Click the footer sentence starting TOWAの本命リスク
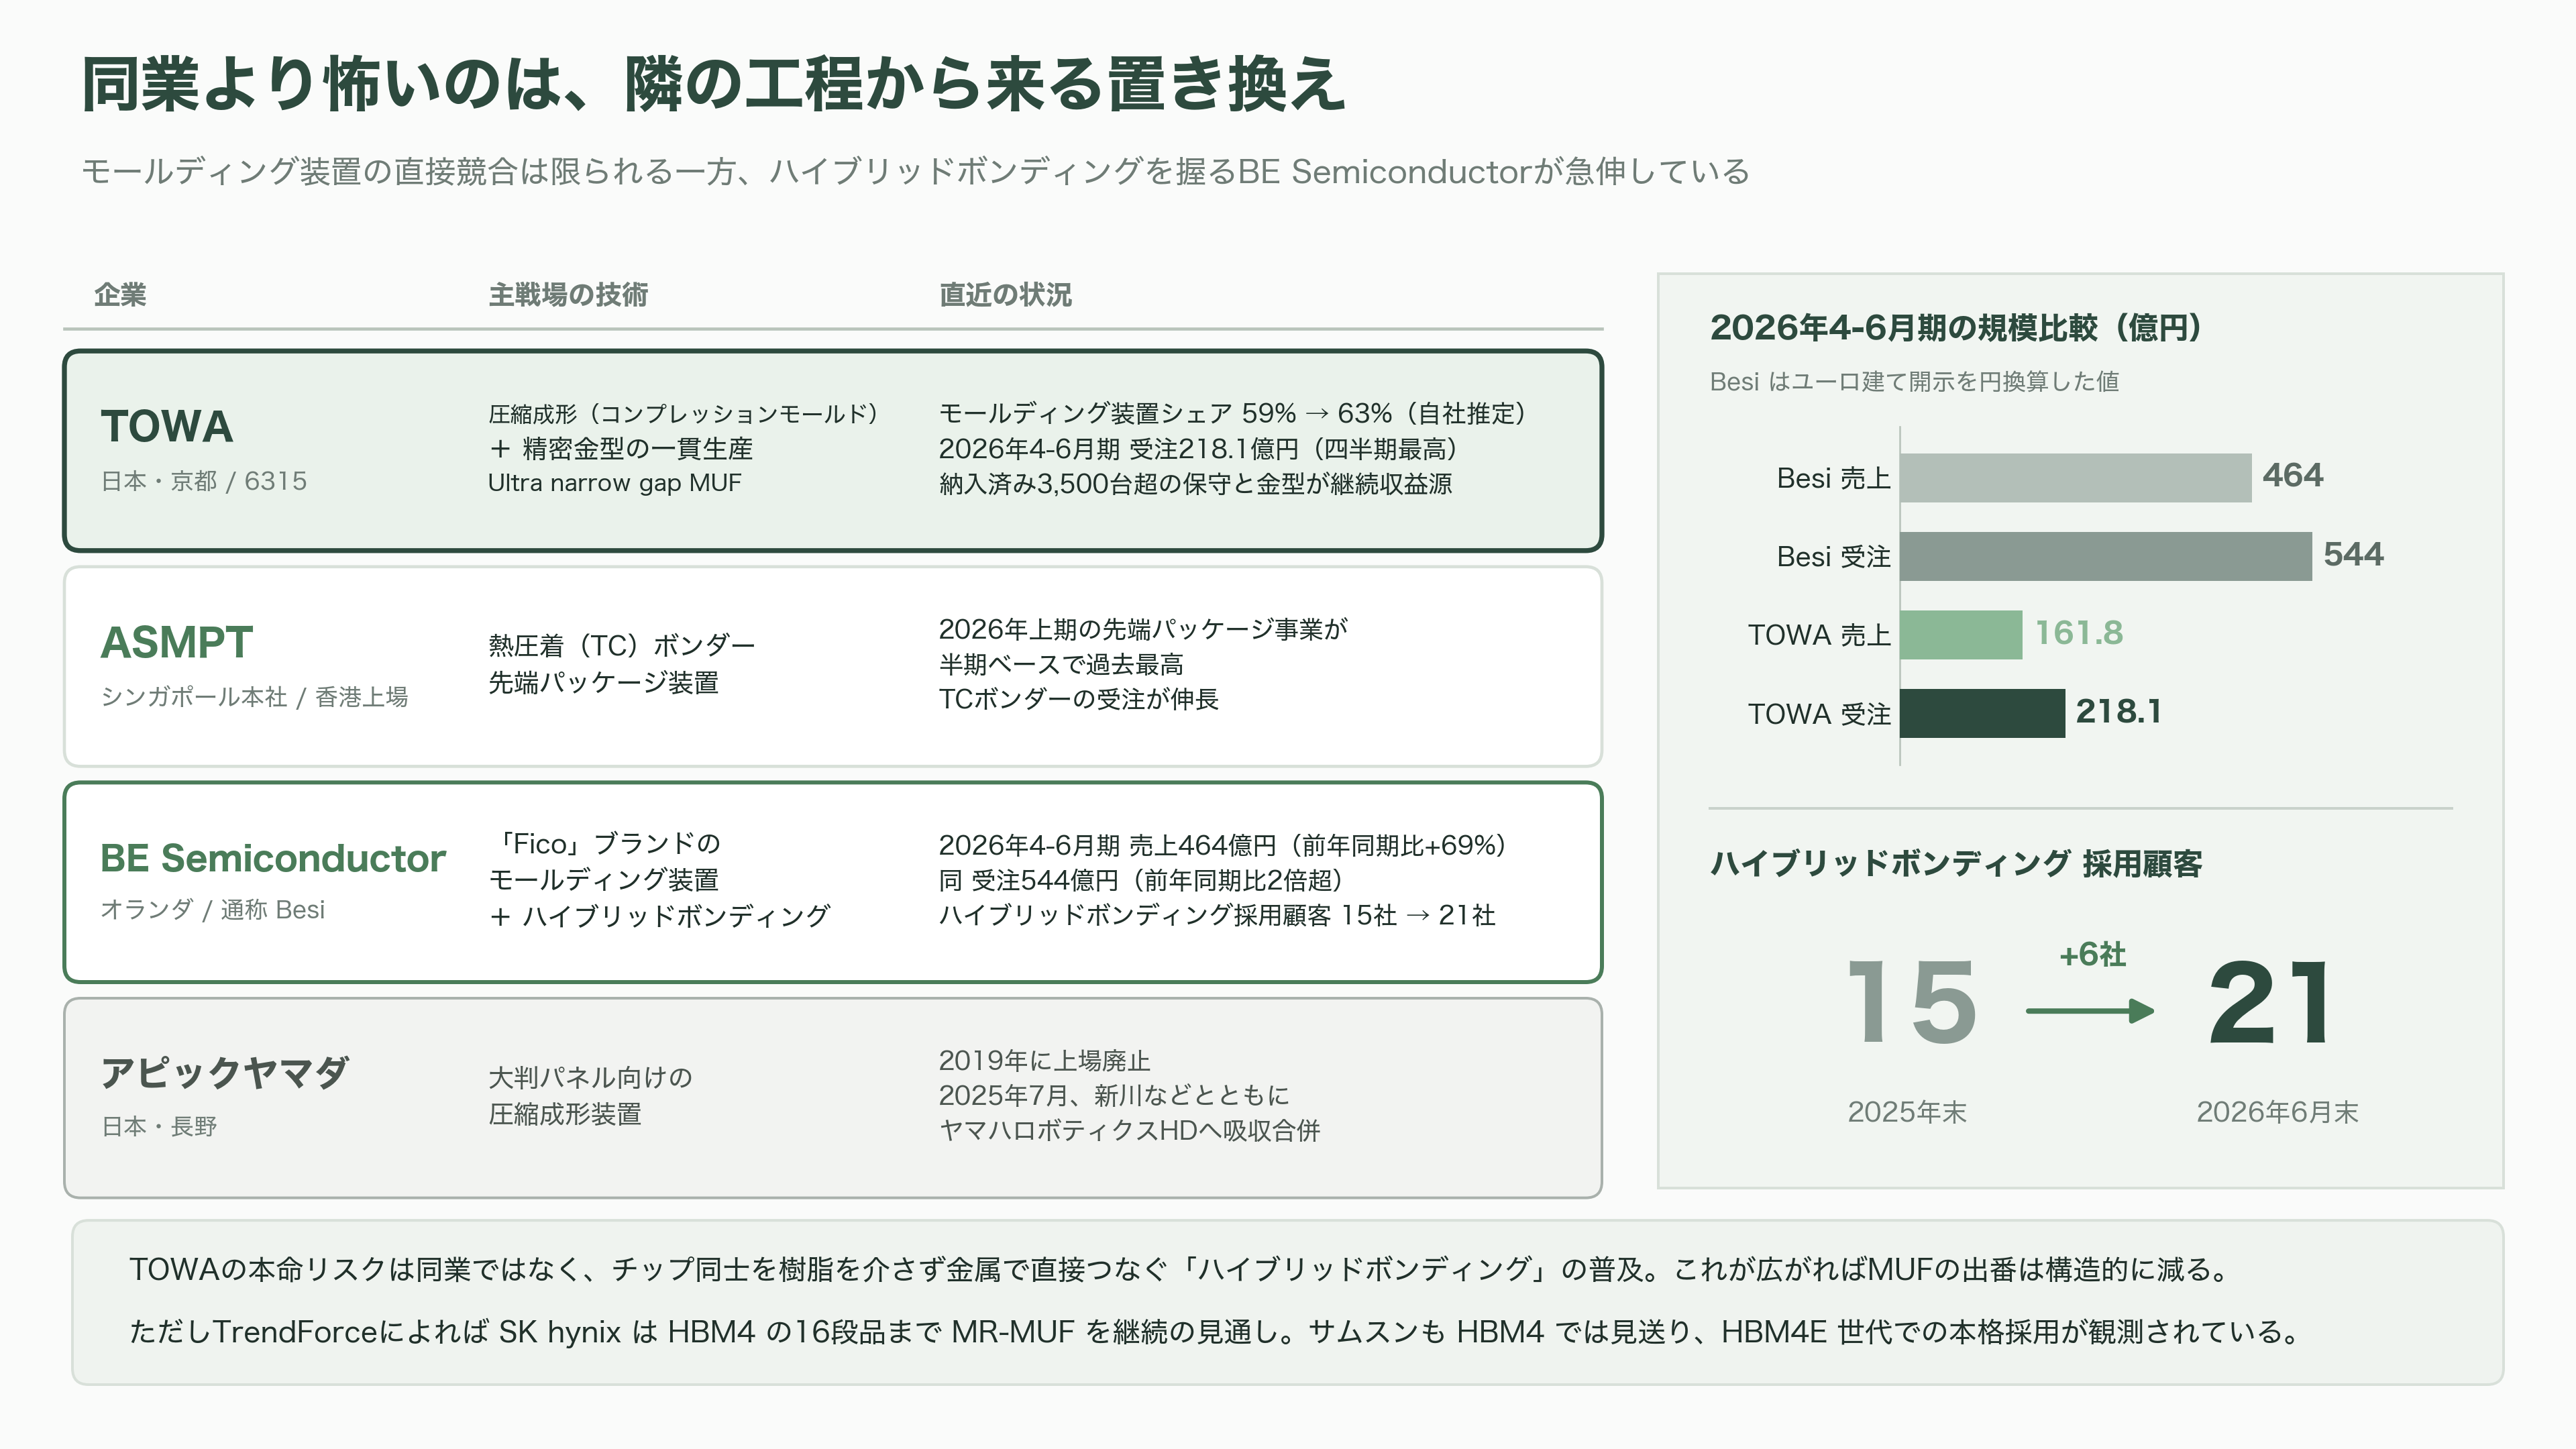The width and height of the screenshot is (2576, 1449). [x=1183, y=1269]
